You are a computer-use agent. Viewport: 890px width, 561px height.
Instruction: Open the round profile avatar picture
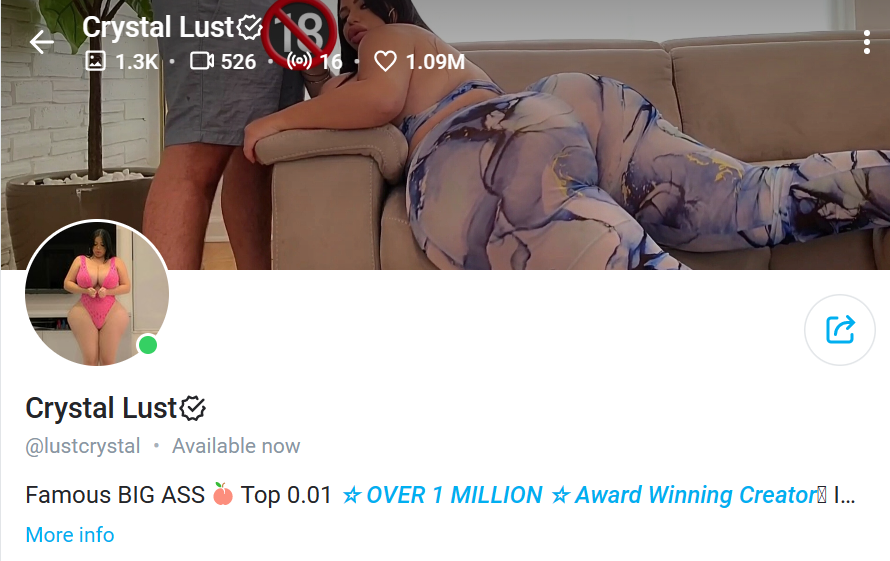[97, 293]
